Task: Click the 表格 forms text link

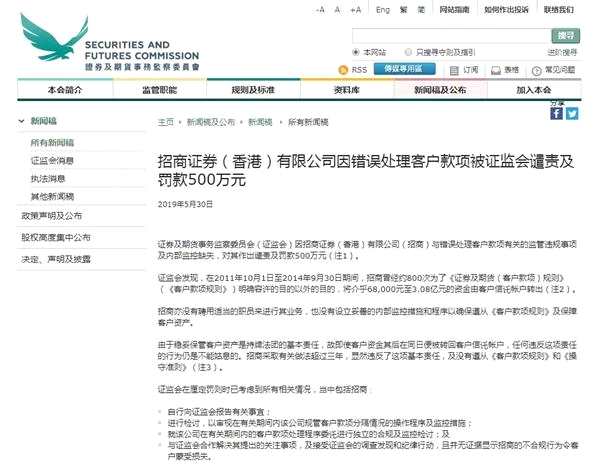Action: [x=512, y=70]
